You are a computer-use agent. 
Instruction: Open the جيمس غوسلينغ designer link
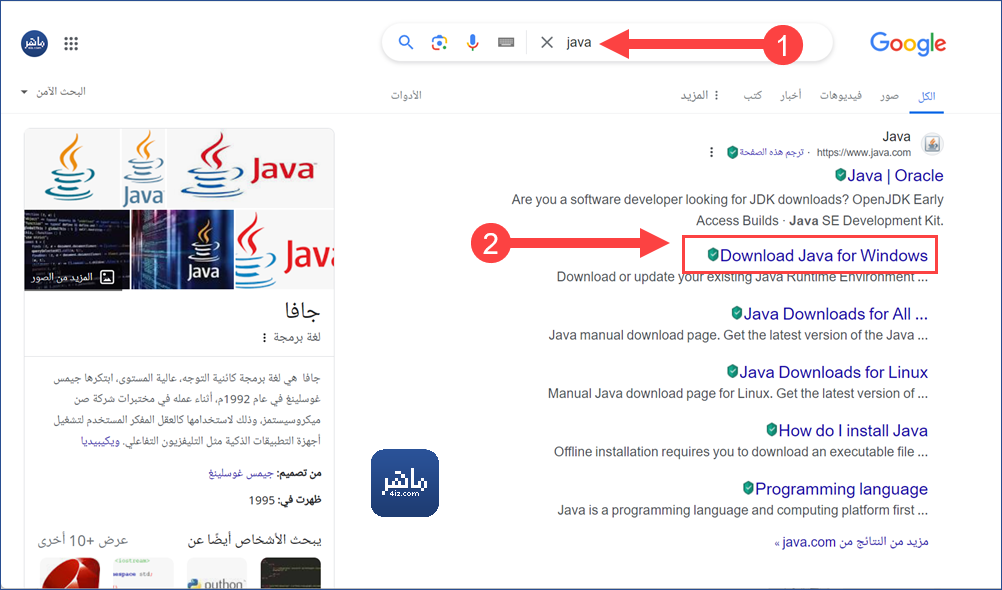241,473
